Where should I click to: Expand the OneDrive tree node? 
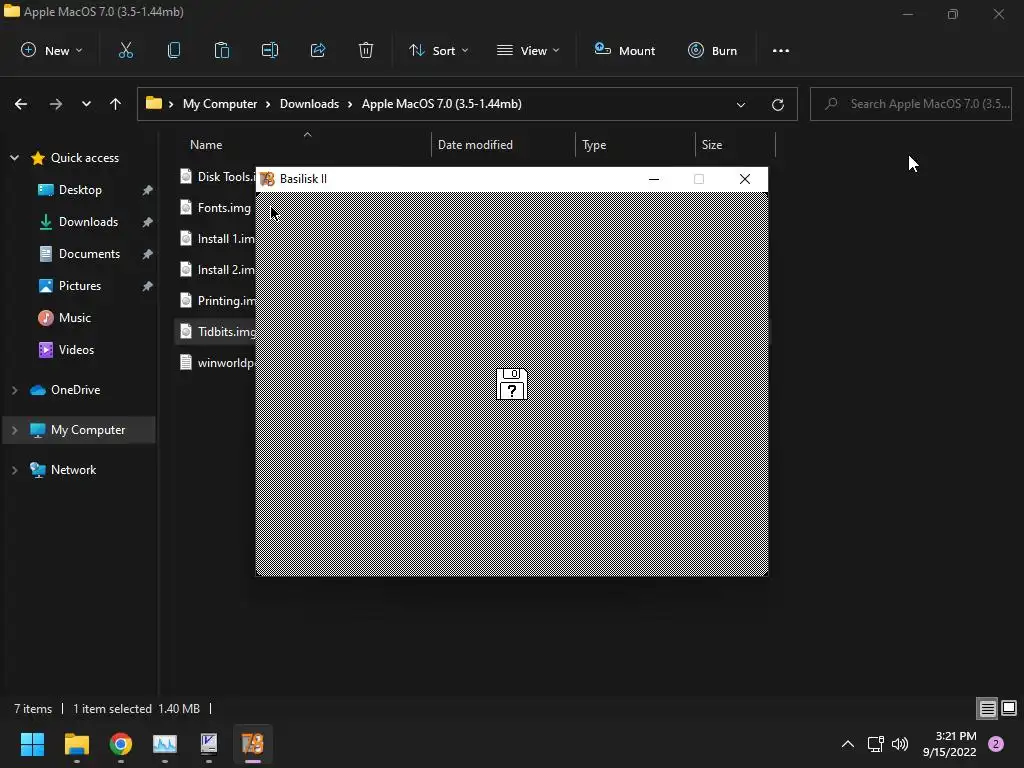pos(14,390)
